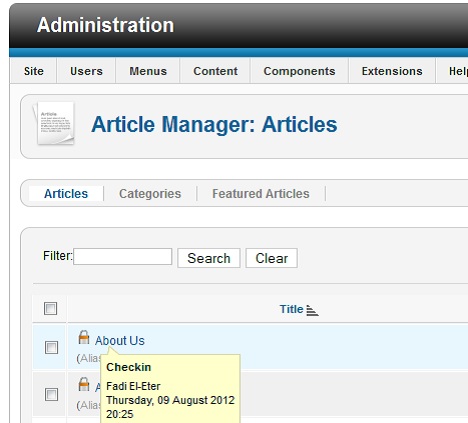This screenshot has height=423, width=468.
Task: Click the Checkin tooltip title
Action: tap(129, 367)
